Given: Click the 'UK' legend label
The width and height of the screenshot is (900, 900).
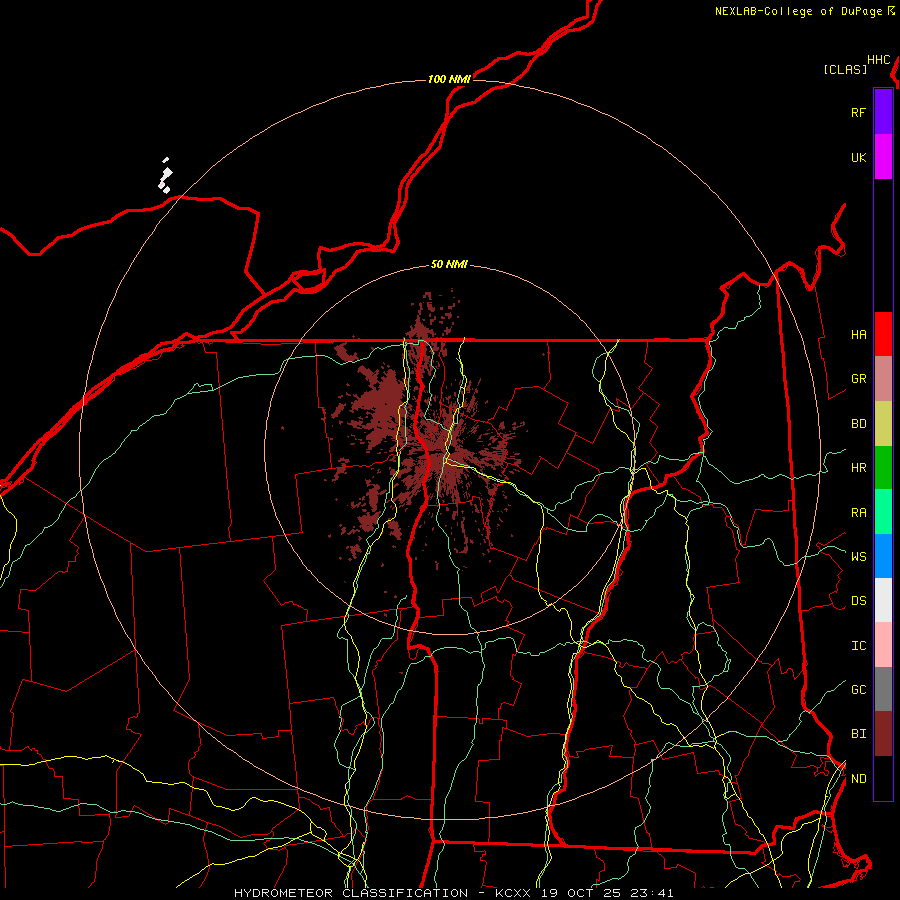Looking at the screenshot, I should [x=858, y=158].
